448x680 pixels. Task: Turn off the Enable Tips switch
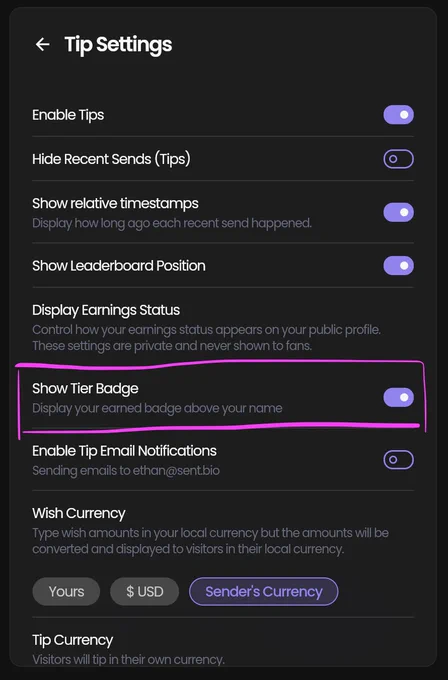[398, 115]
